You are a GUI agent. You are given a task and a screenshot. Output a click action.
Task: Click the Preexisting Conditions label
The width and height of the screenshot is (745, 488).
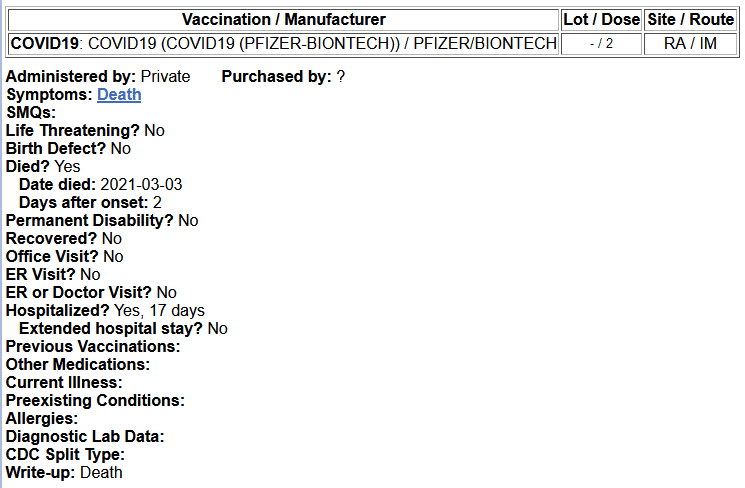(x=95, y=400)
